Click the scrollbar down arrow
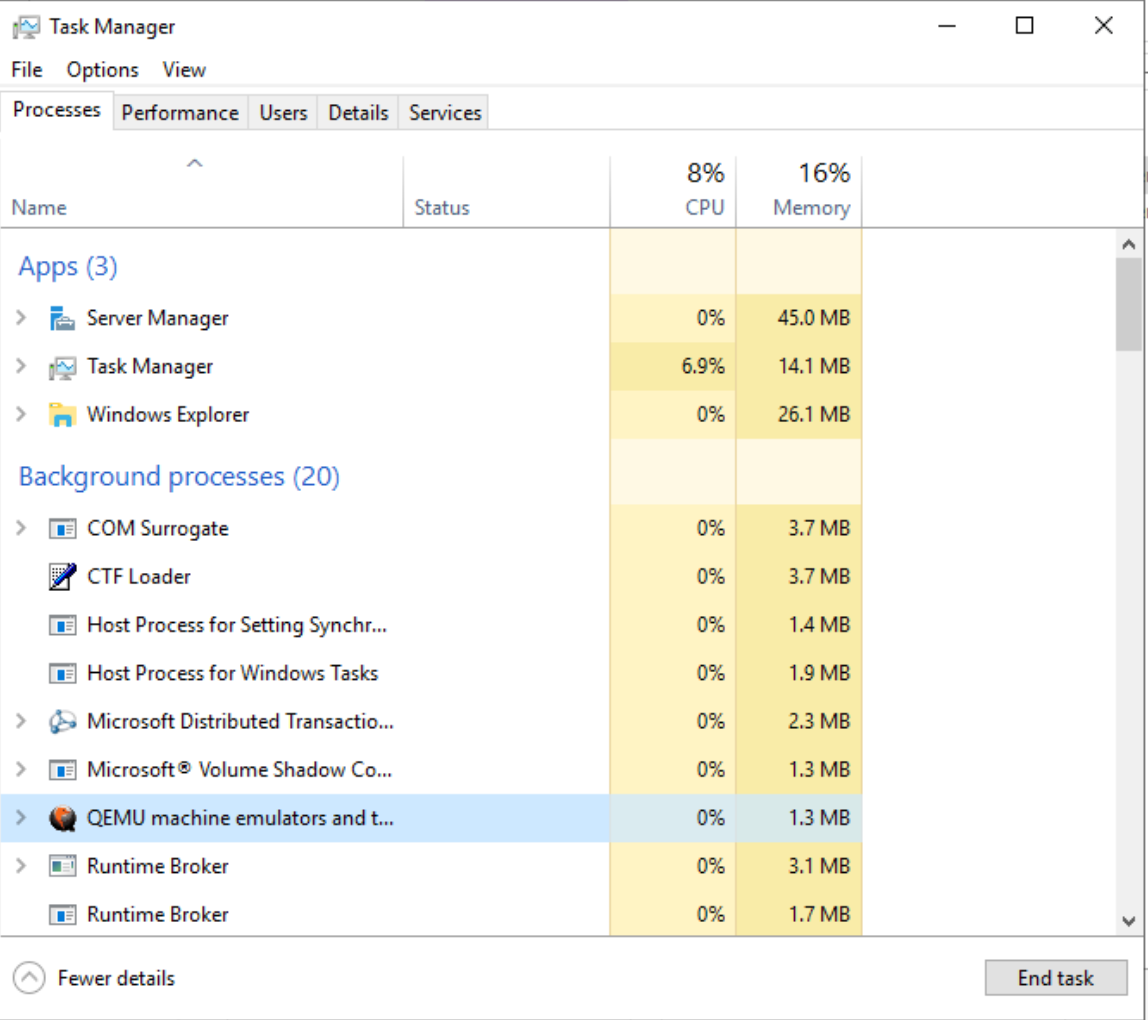The width and height of the screenshot is (1148, 1020). coord(1129,921)
